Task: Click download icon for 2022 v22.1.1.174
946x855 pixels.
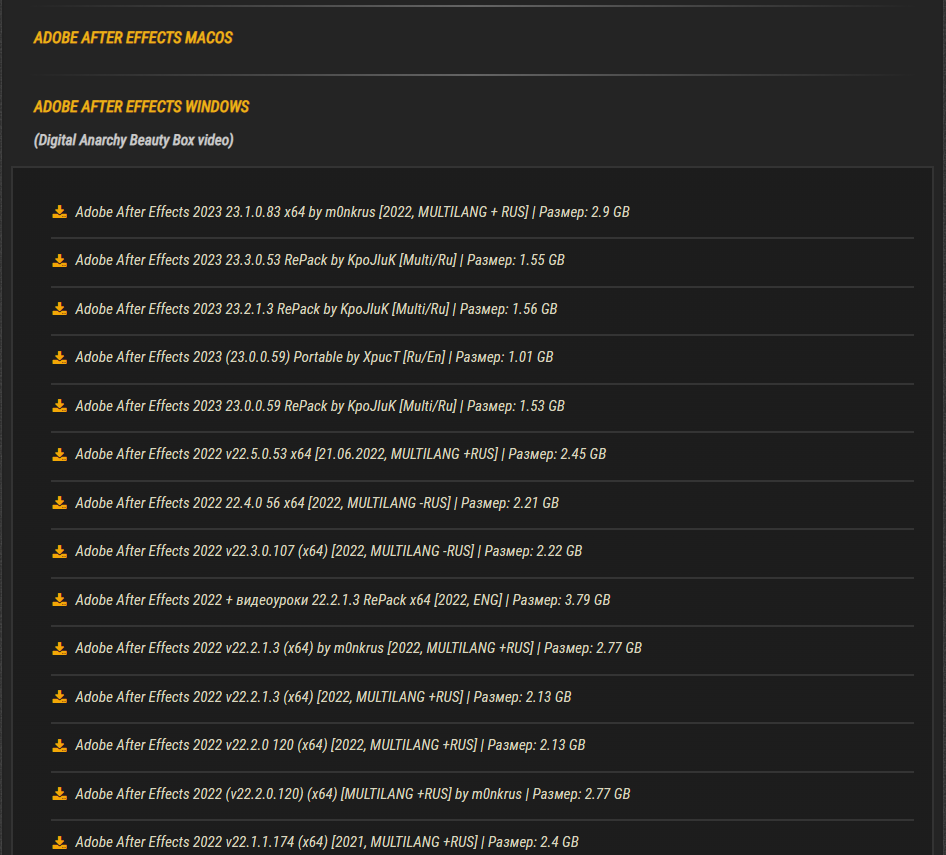Action: coord(59,842)
